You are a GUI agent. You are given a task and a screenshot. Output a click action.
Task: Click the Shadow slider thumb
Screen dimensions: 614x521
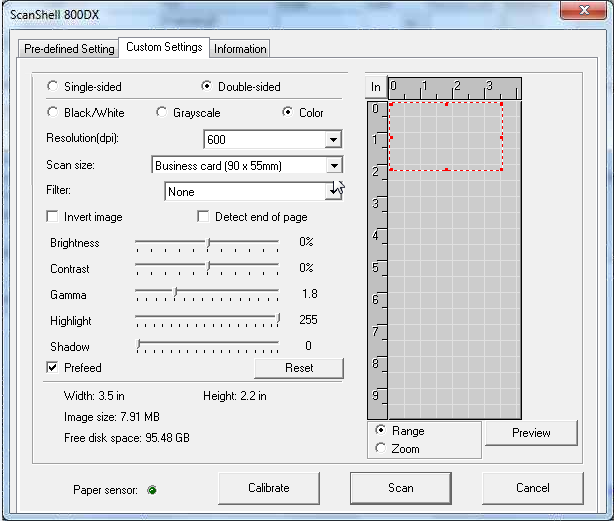click(138, 344)
